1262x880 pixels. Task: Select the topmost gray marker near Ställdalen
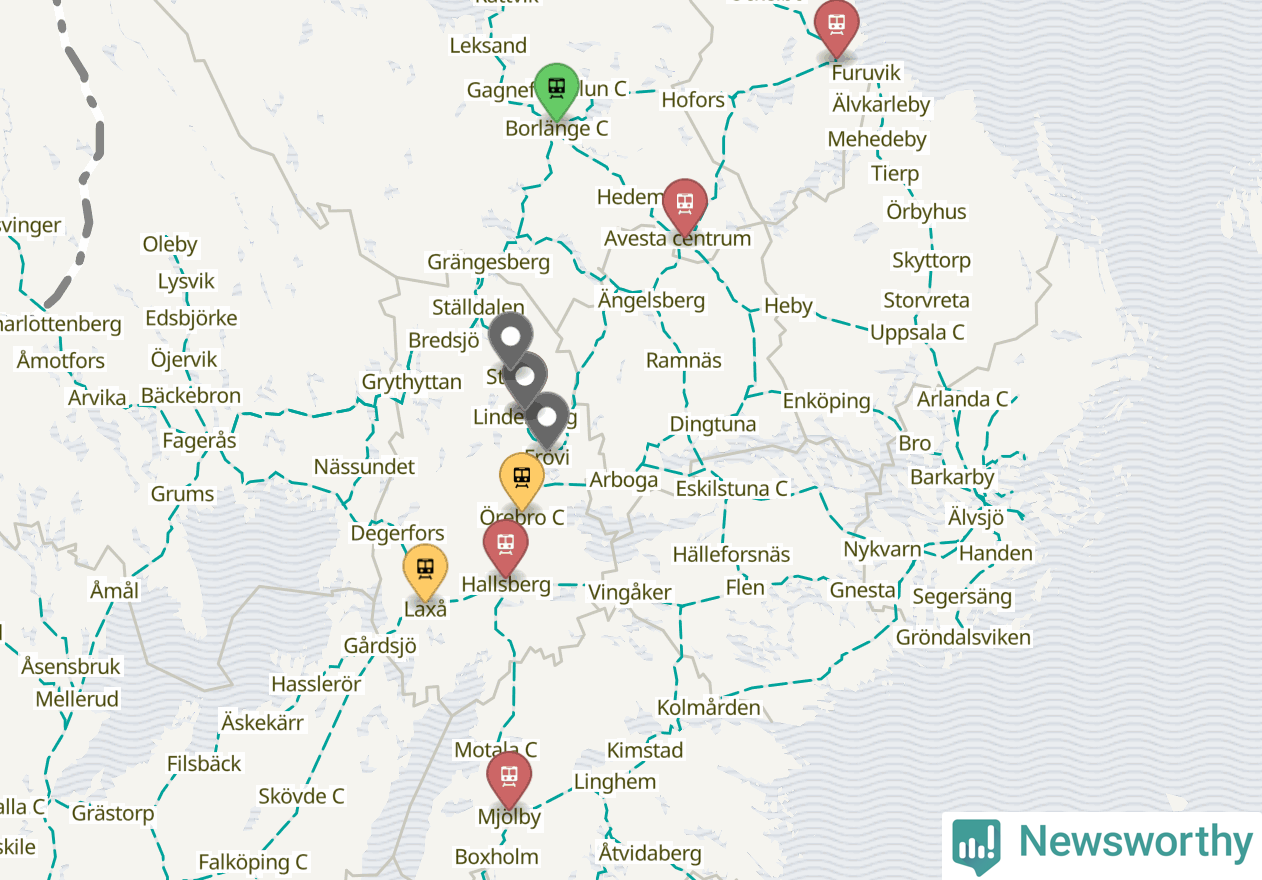click(x=511, y=339)
